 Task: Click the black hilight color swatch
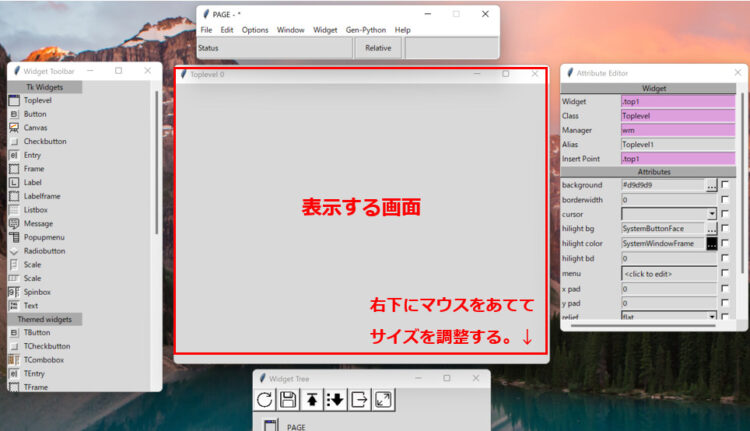pyautogui.click(x=712, y=243)
